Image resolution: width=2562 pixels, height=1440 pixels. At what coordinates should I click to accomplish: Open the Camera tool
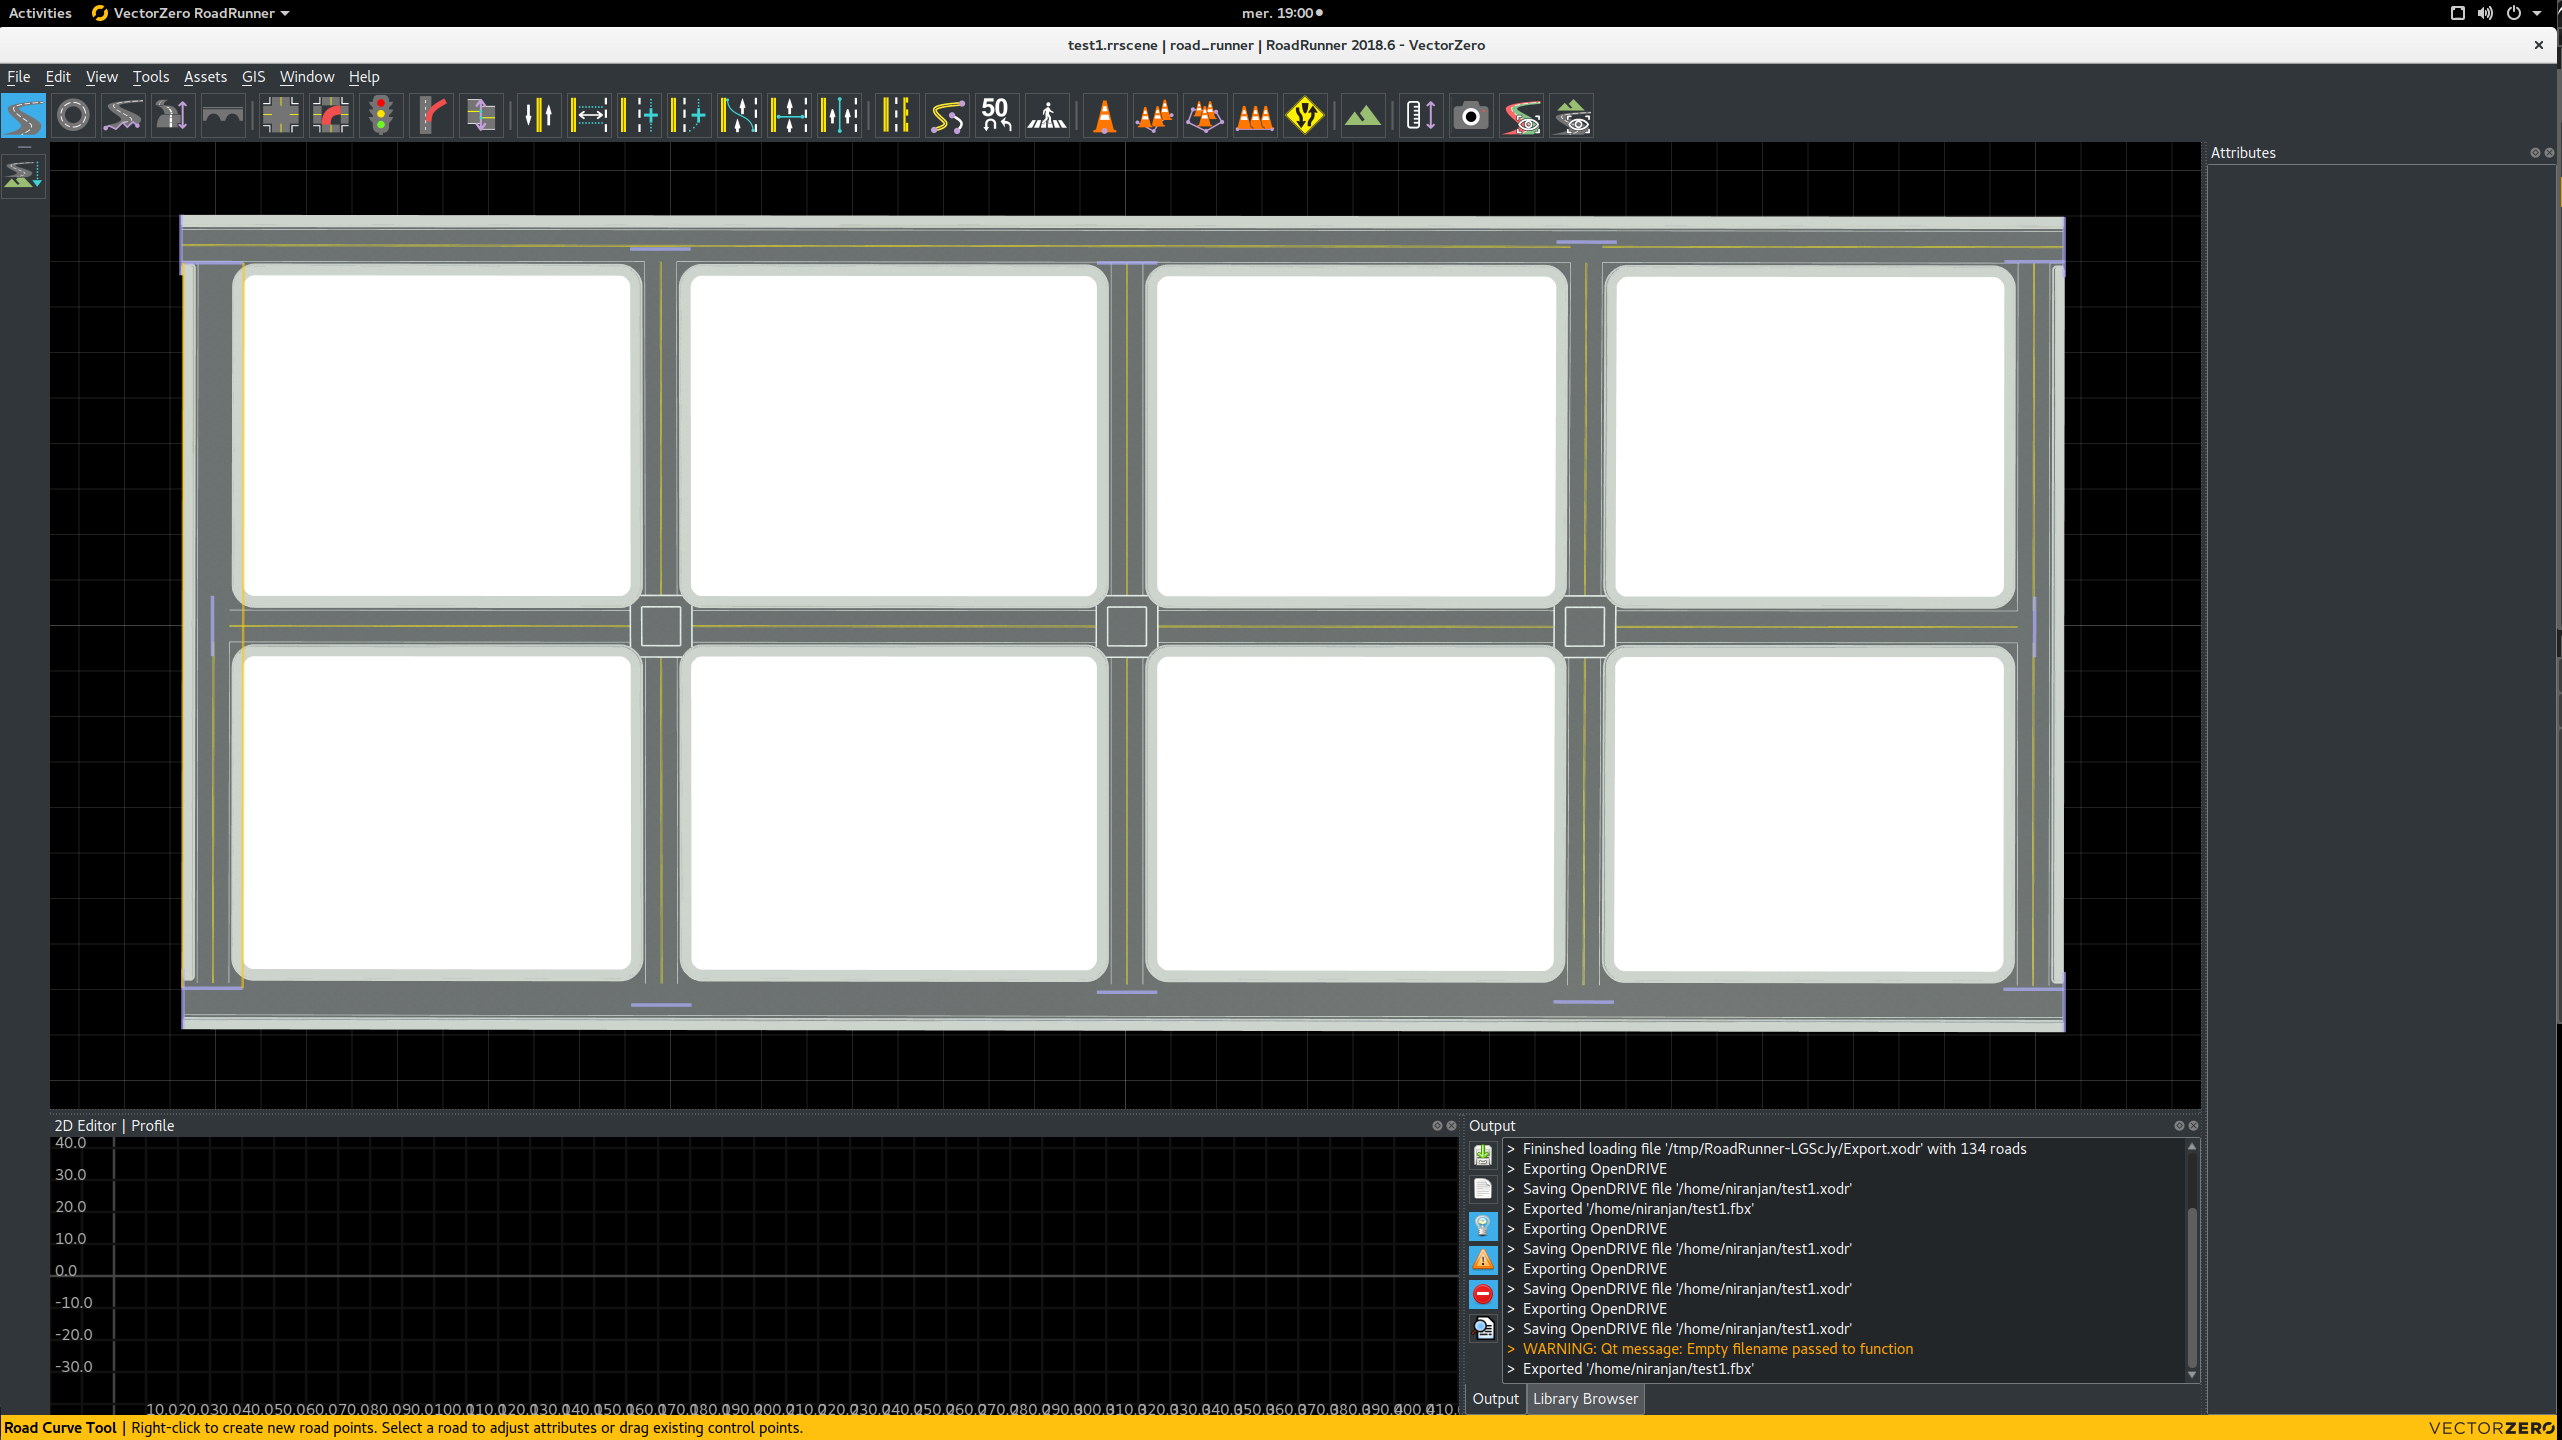pos(1471,115)
